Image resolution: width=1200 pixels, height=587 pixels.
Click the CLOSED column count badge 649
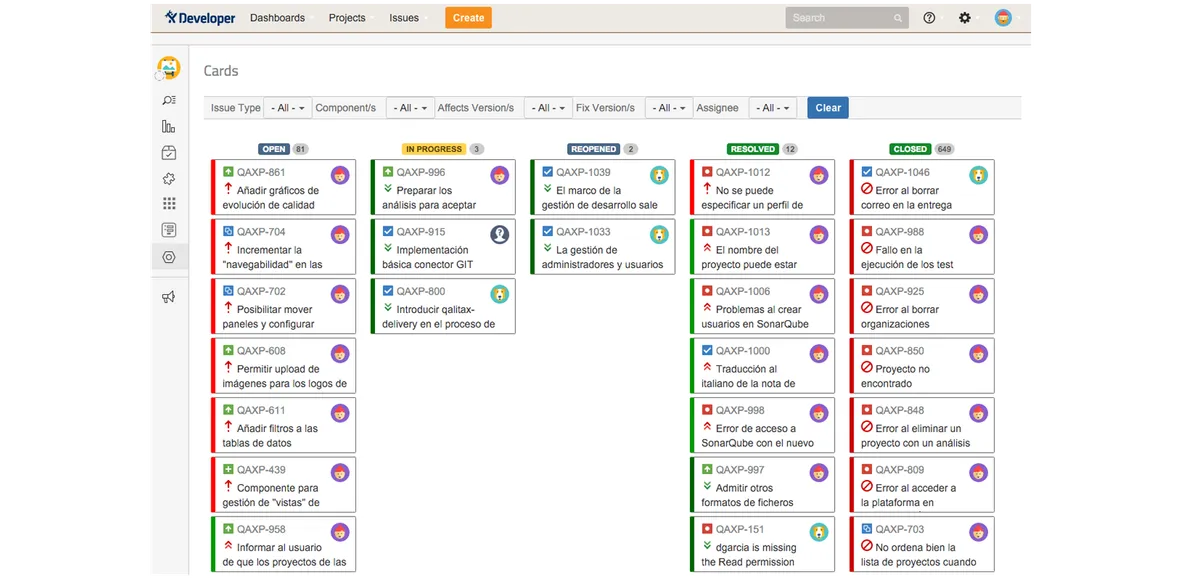[x=944, y=149]
